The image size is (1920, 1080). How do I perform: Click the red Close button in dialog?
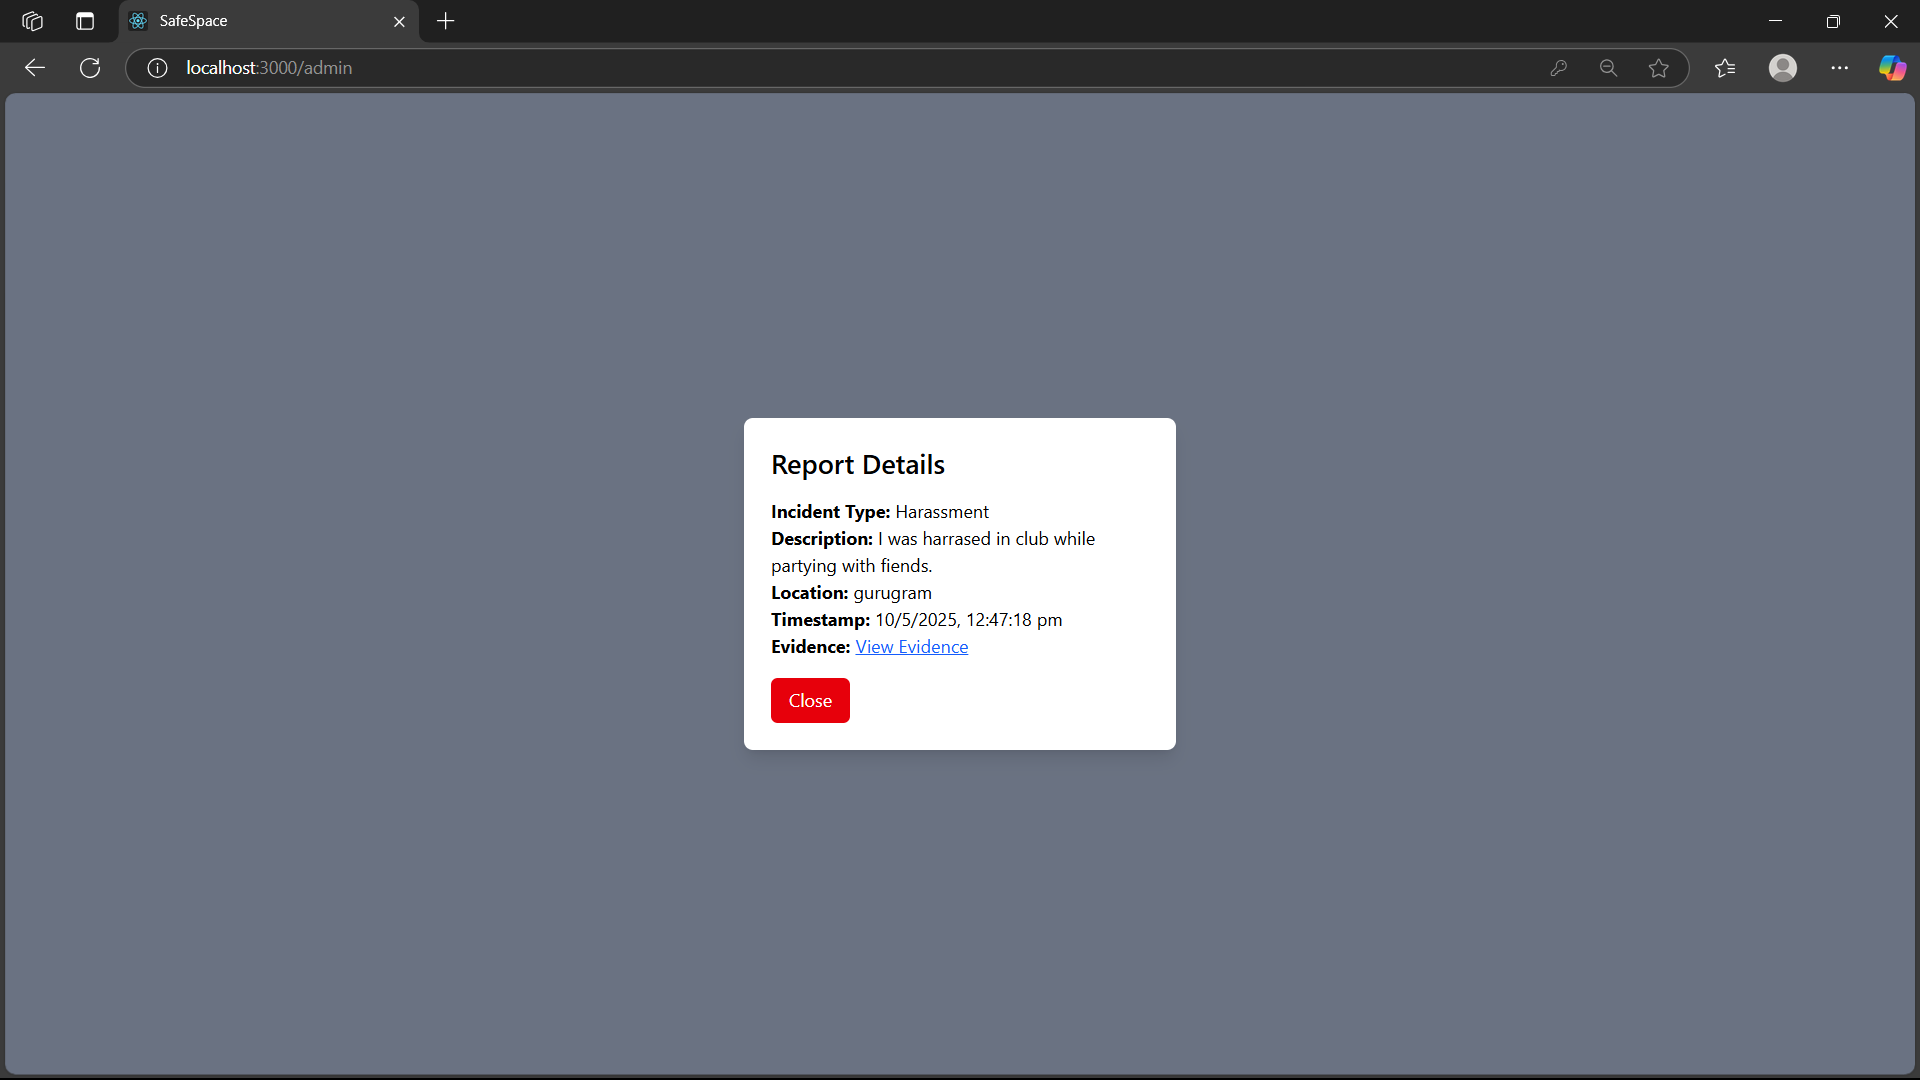point(809,700)
